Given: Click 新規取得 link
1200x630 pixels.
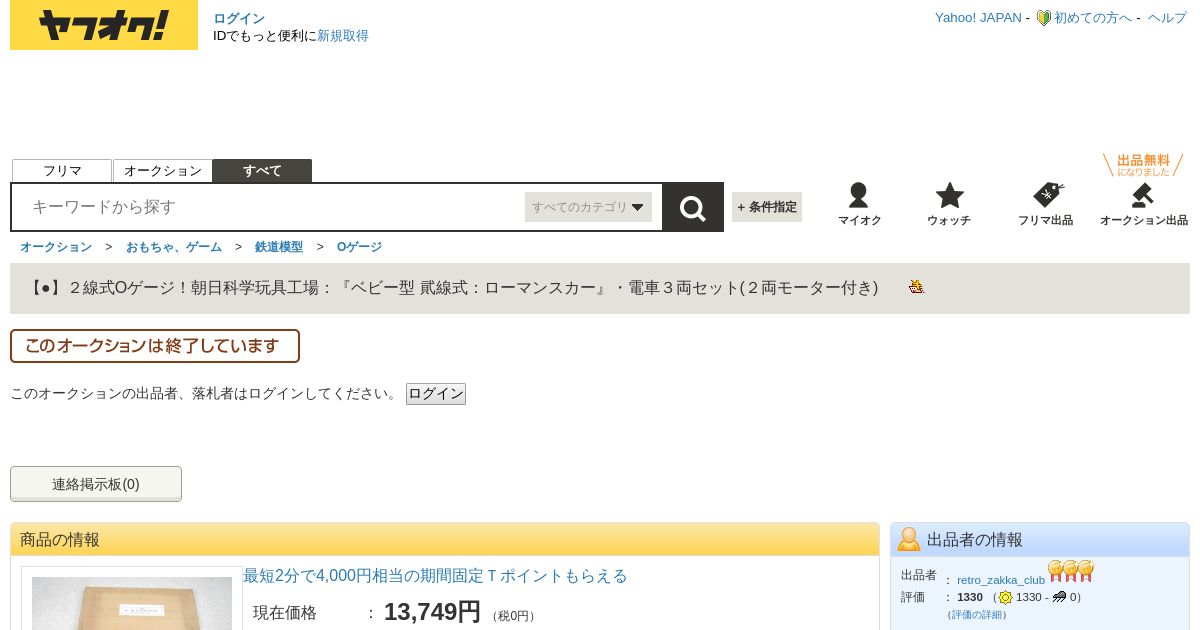Looking at the screenshot, I should click(343, 36).
